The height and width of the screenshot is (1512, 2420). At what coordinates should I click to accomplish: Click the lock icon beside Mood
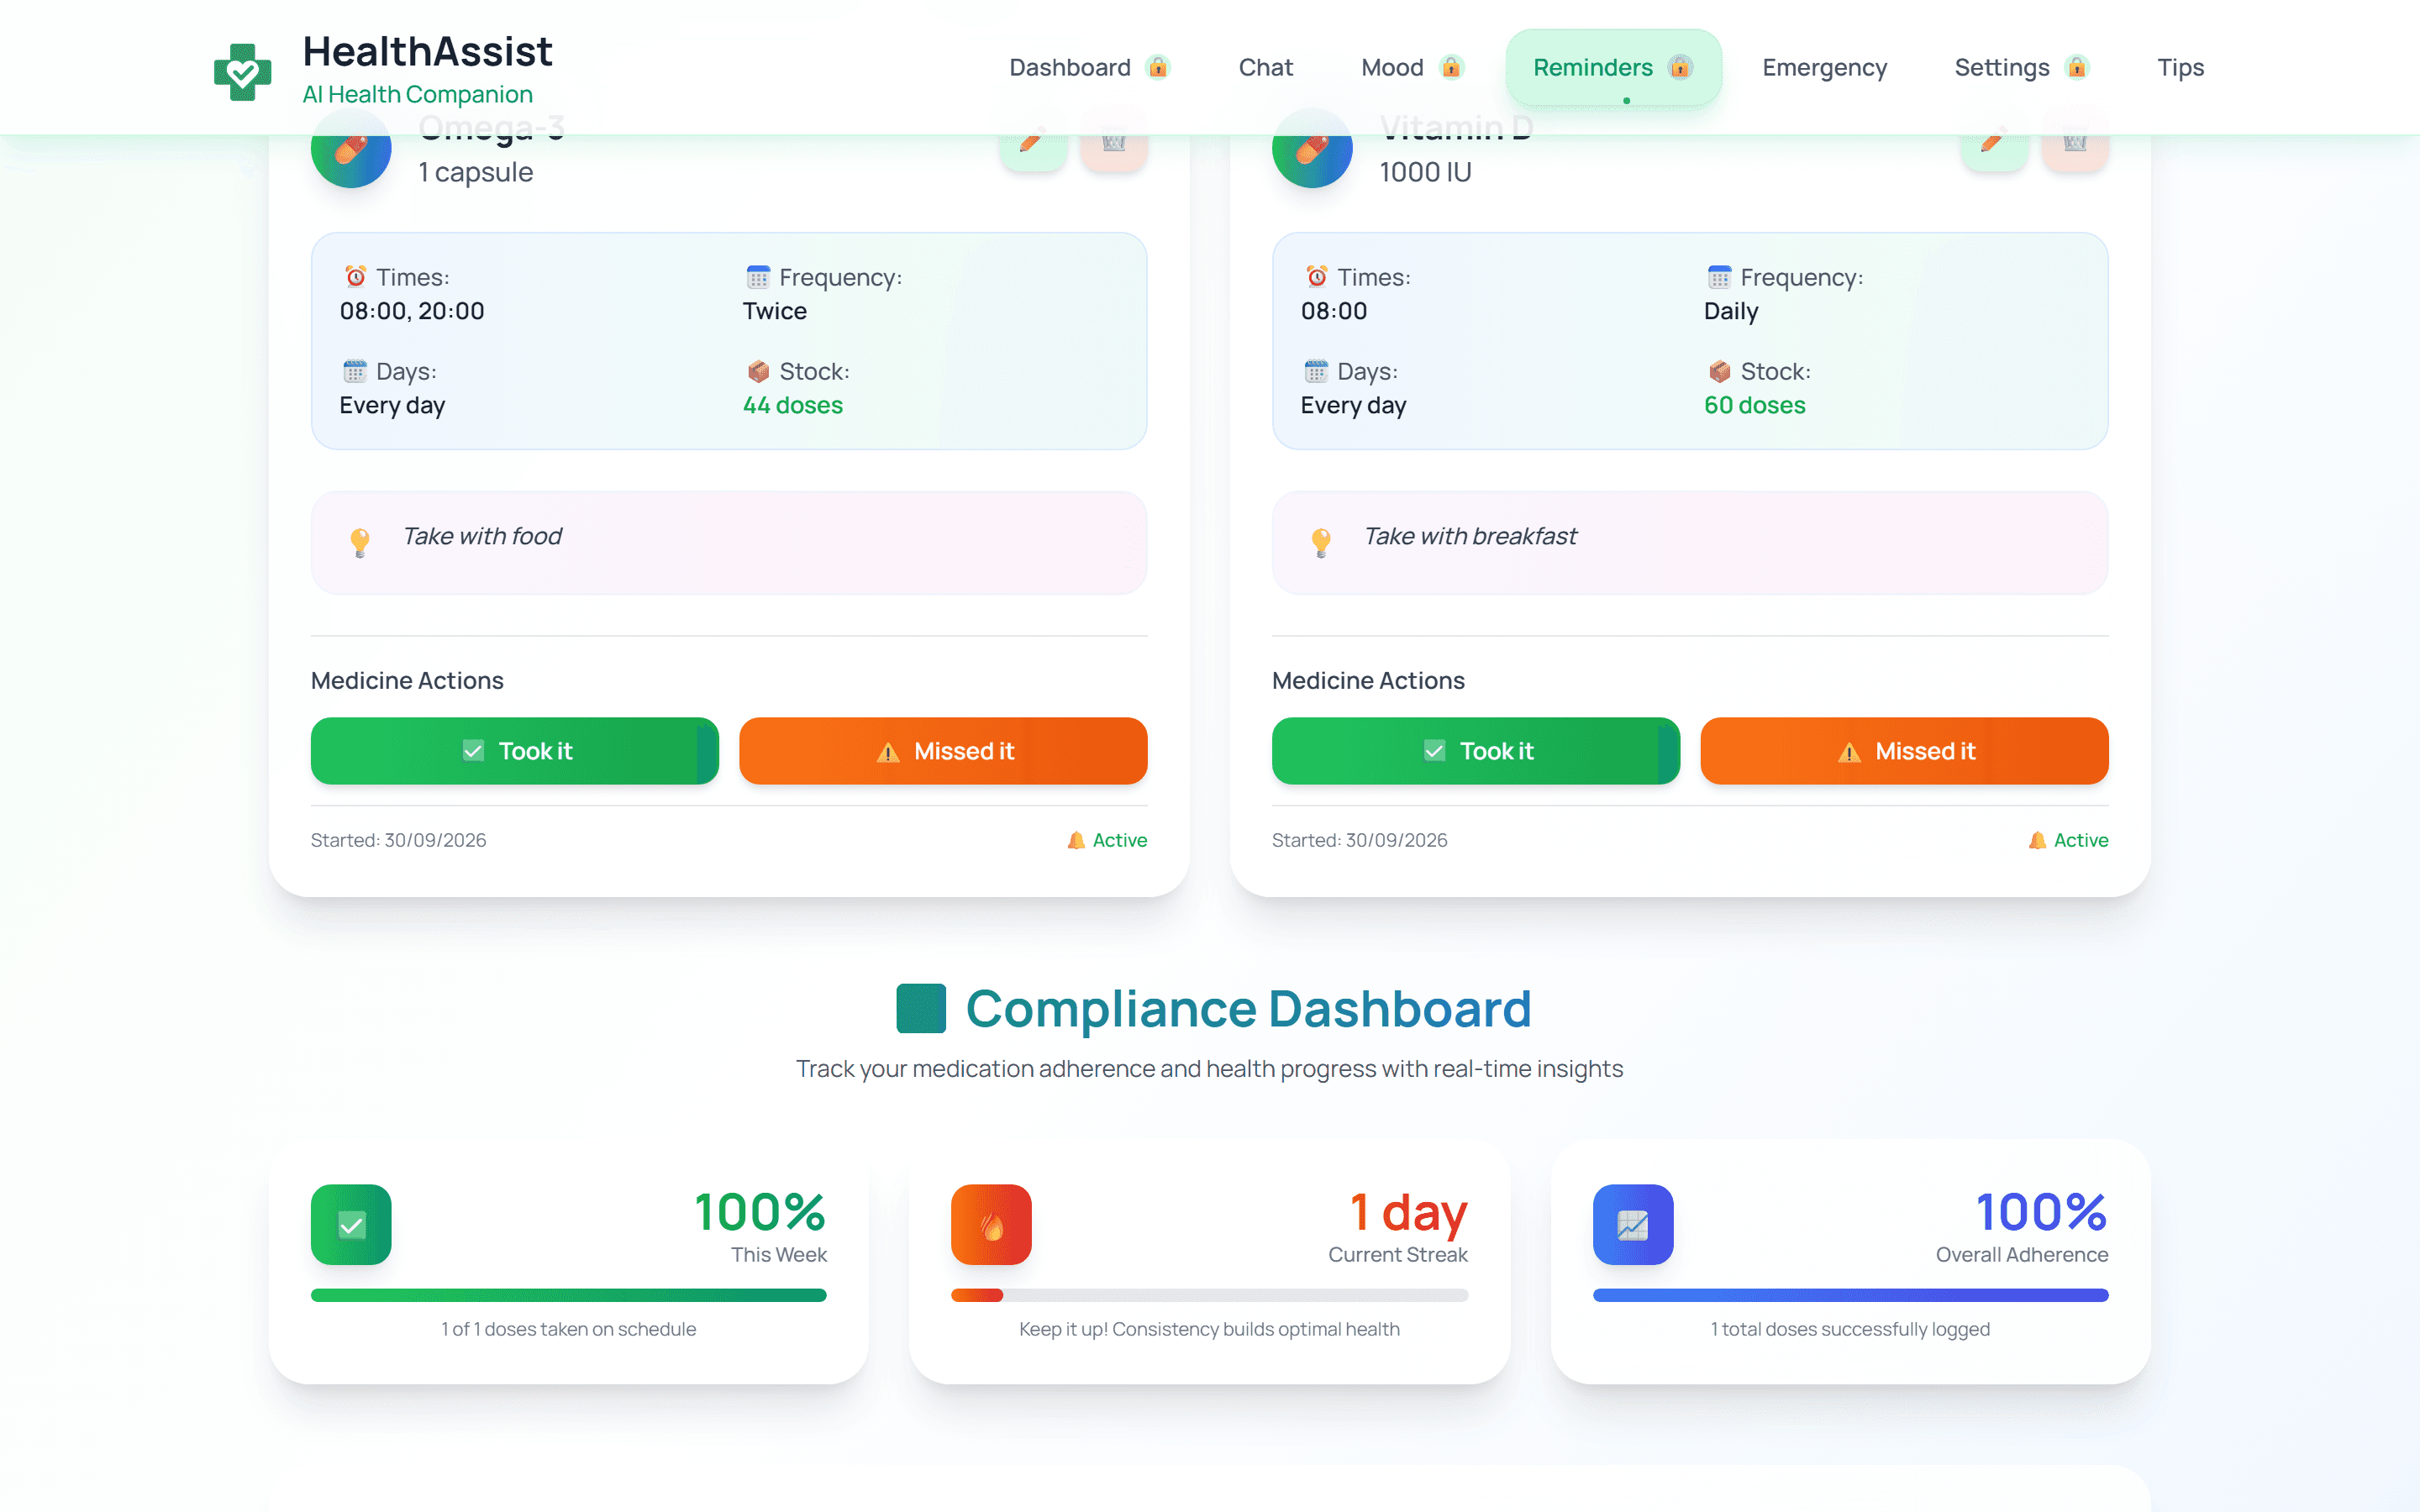[x=1451, y=67]
